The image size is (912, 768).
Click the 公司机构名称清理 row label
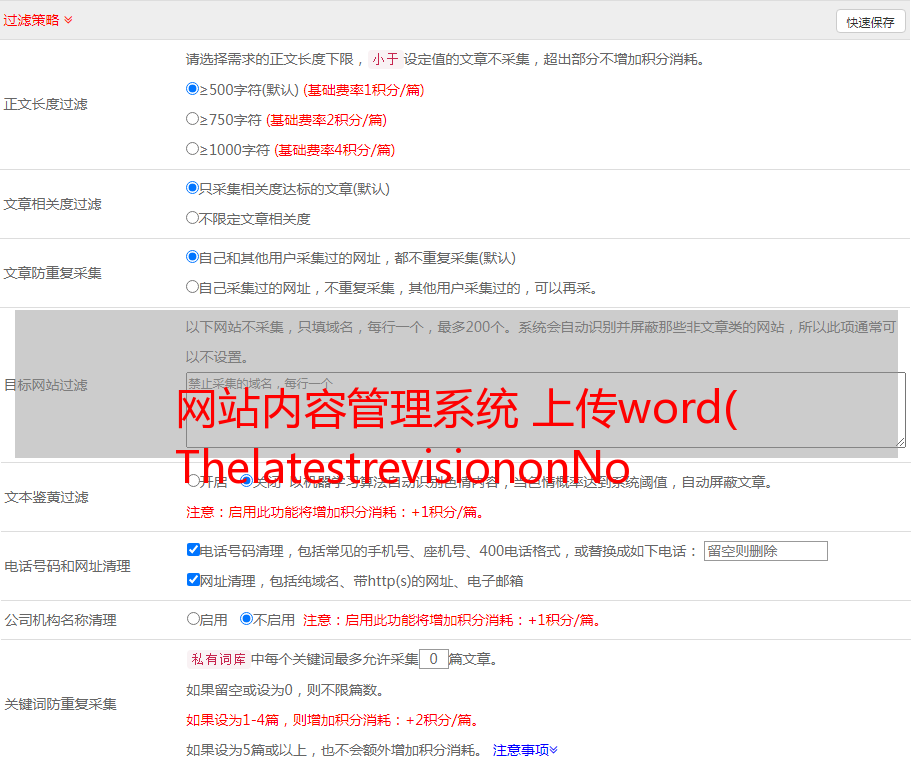(60, 620)
